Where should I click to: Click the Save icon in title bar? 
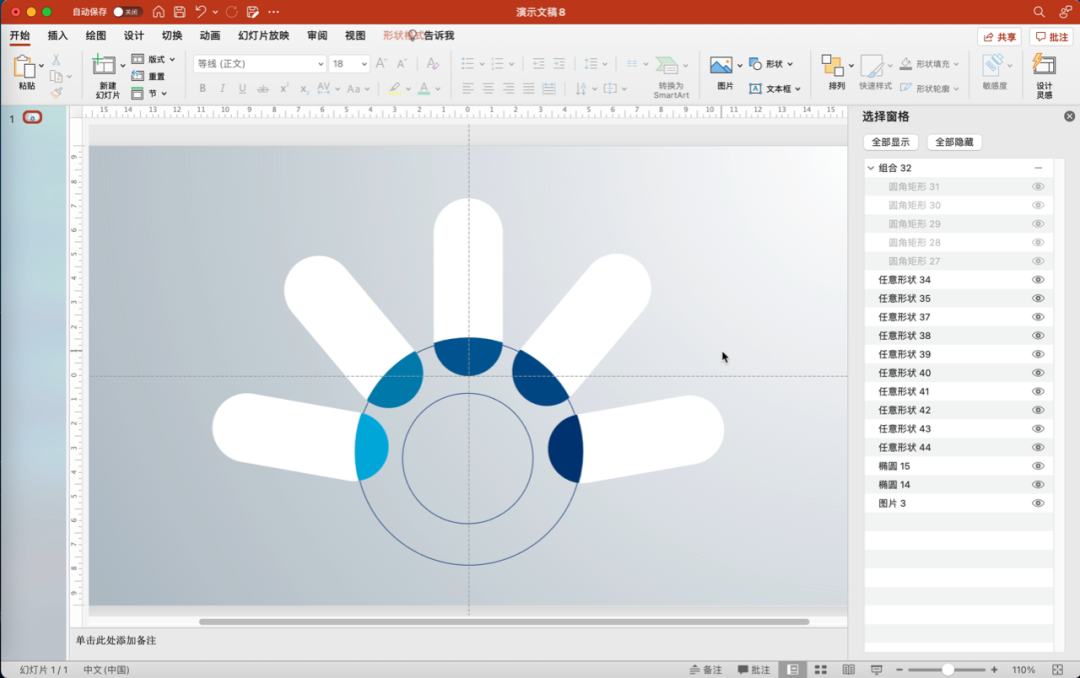click(180, 12)
